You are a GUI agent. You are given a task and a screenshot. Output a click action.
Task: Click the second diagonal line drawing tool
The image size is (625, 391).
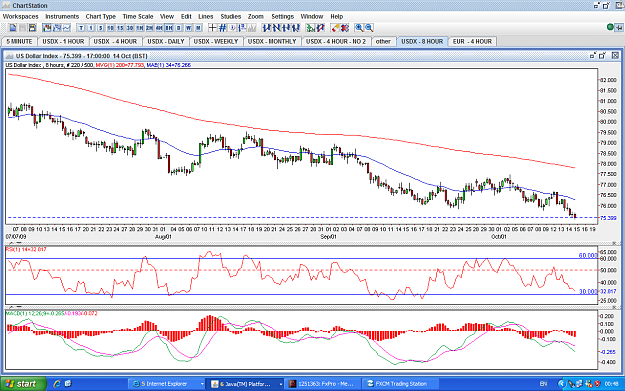click(x=276, y=28)
